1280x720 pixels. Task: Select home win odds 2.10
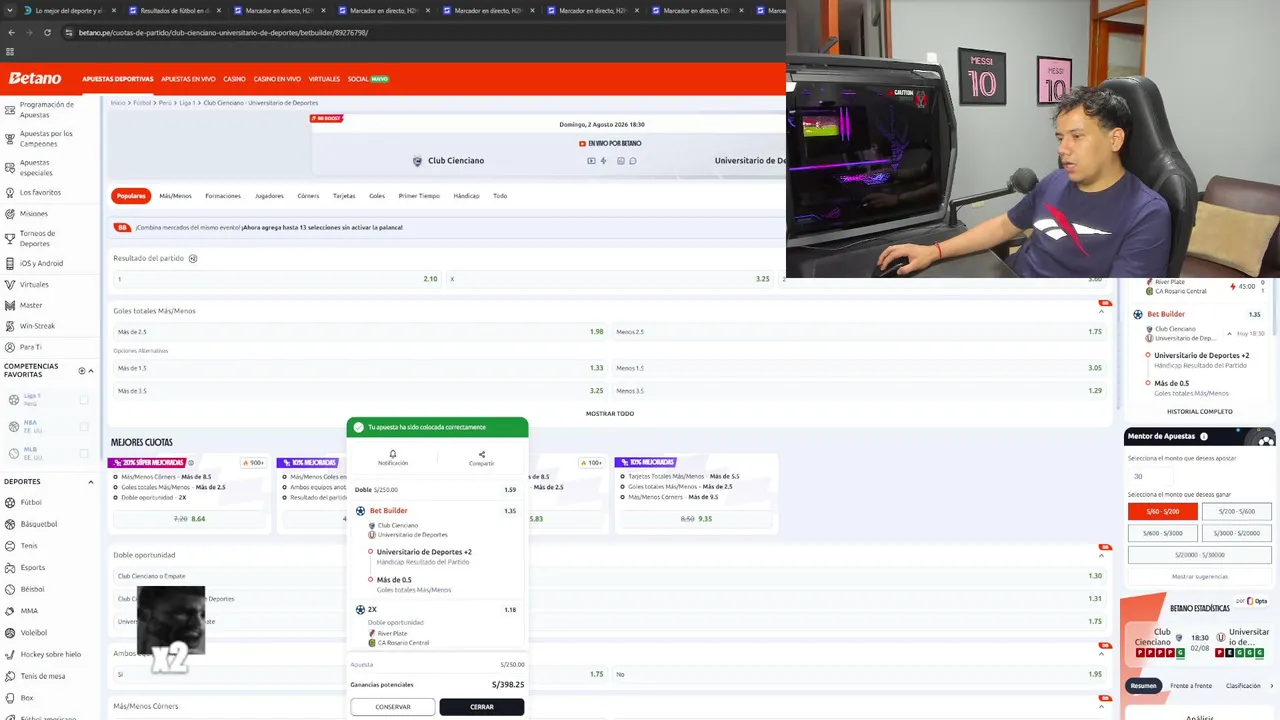[277, 279]
